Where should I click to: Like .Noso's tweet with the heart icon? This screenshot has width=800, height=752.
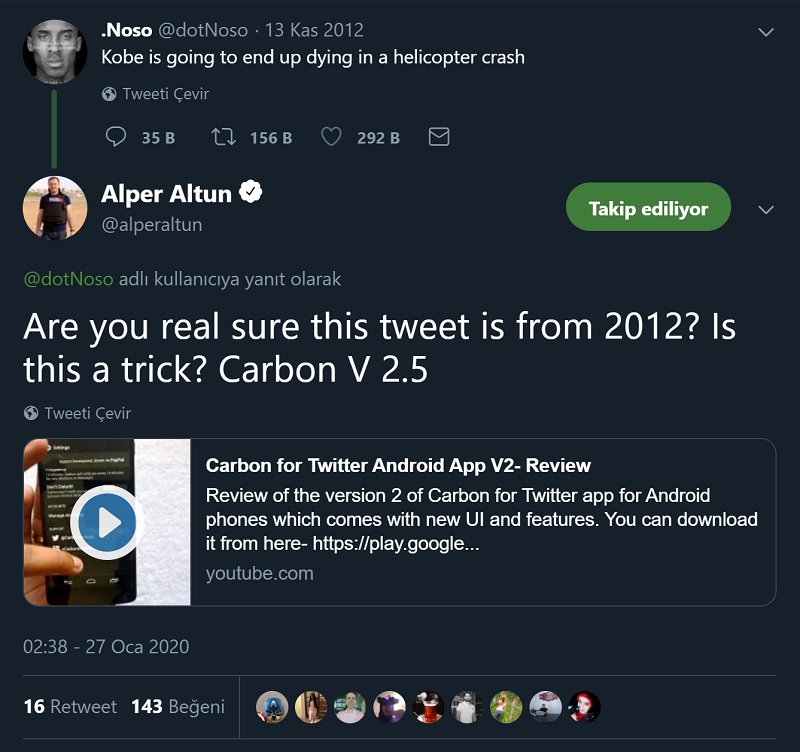tap(331, 137)
